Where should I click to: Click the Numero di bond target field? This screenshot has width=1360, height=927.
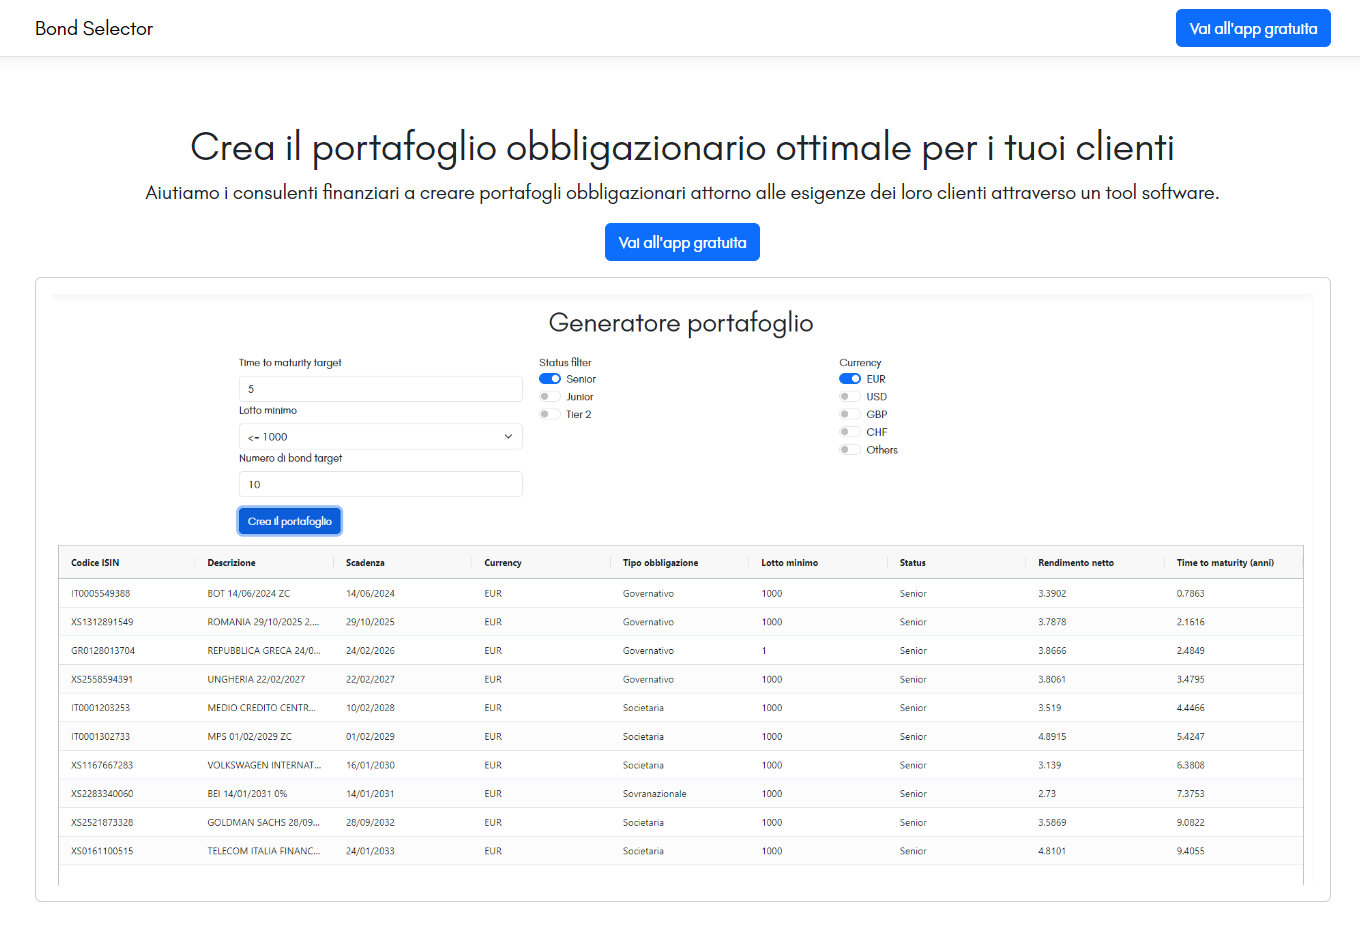click(x=381, y=484)
